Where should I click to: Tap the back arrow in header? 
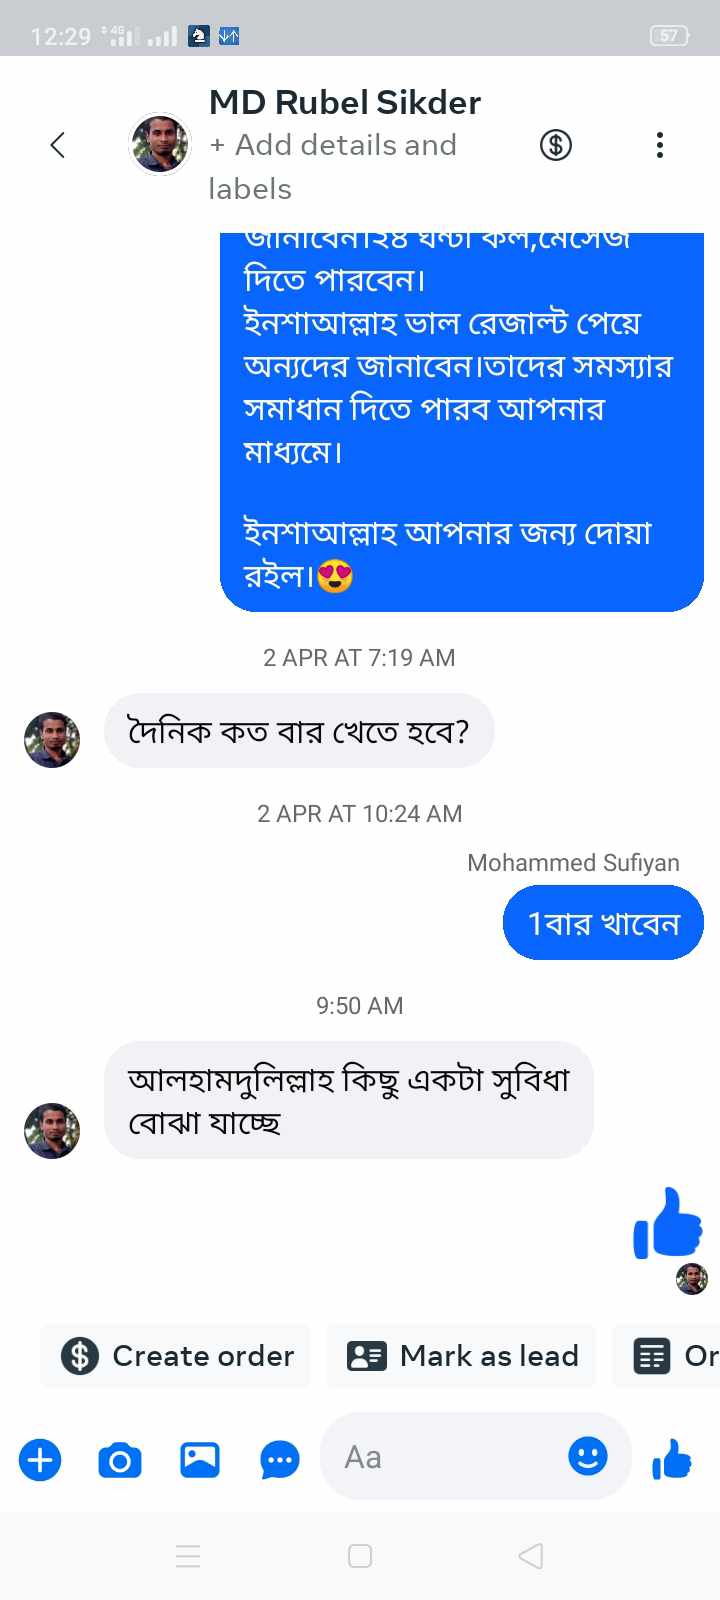pos(58,145)
